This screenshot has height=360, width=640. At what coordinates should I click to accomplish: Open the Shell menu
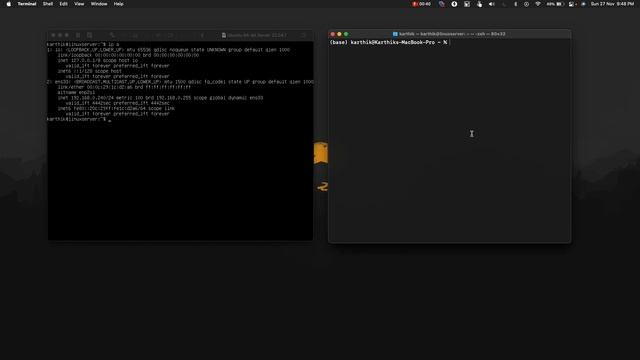(48, 4)
